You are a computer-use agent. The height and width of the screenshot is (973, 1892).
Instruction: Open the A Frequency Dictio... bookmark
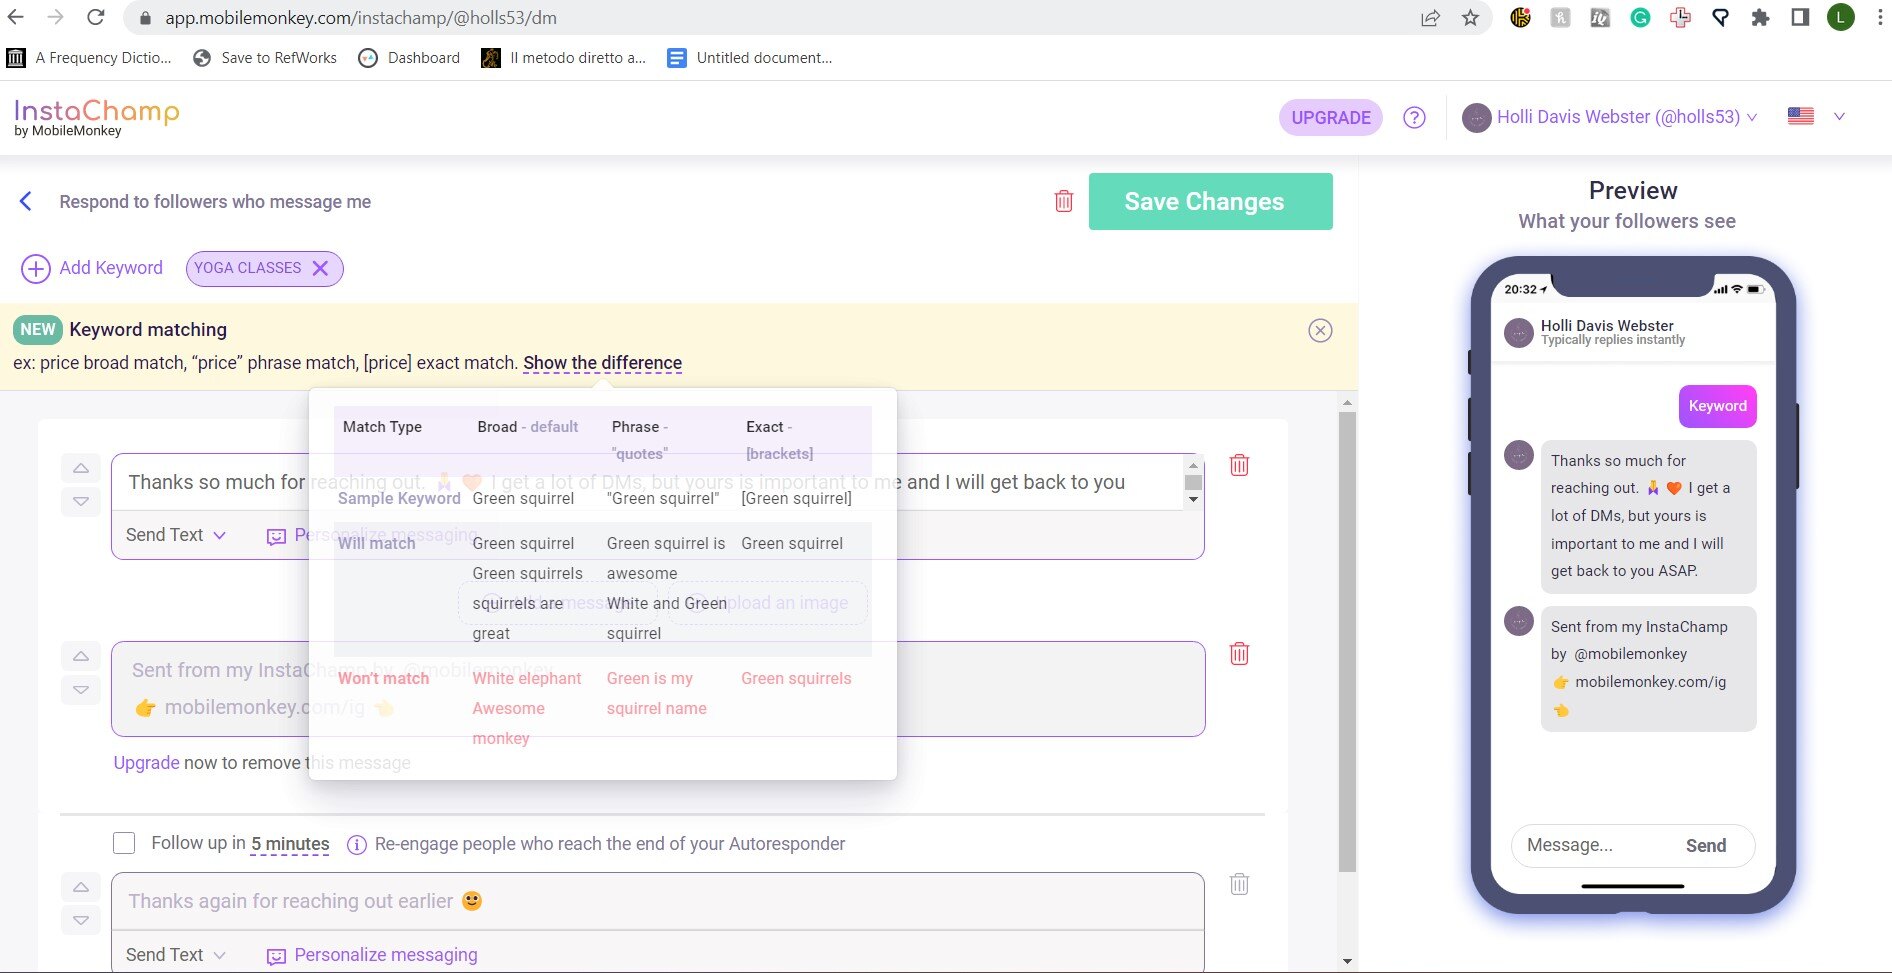tap(89, 58)
